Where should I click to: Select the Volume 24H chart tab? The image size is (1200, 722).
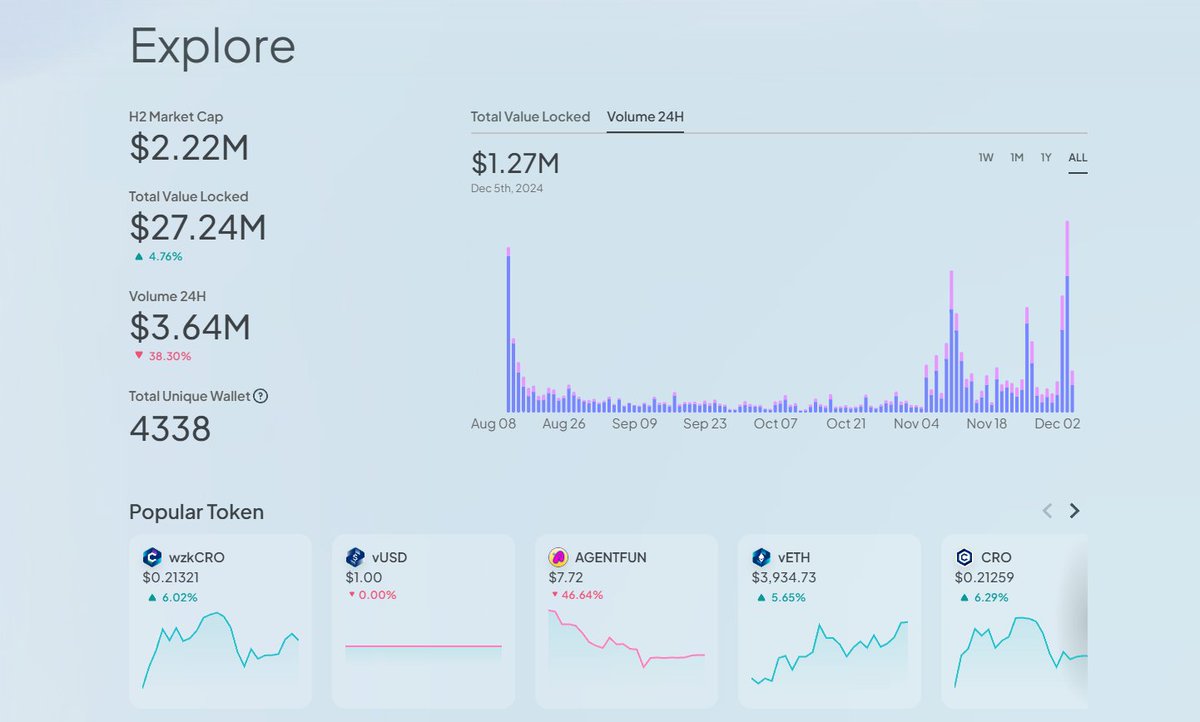tap(645, 117)
